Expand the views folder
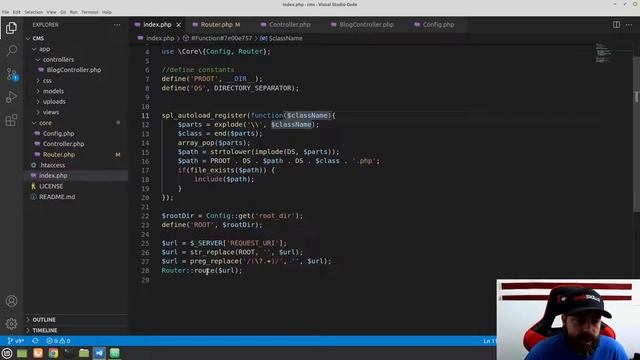640x360 pixels. [x=76, y=112]
